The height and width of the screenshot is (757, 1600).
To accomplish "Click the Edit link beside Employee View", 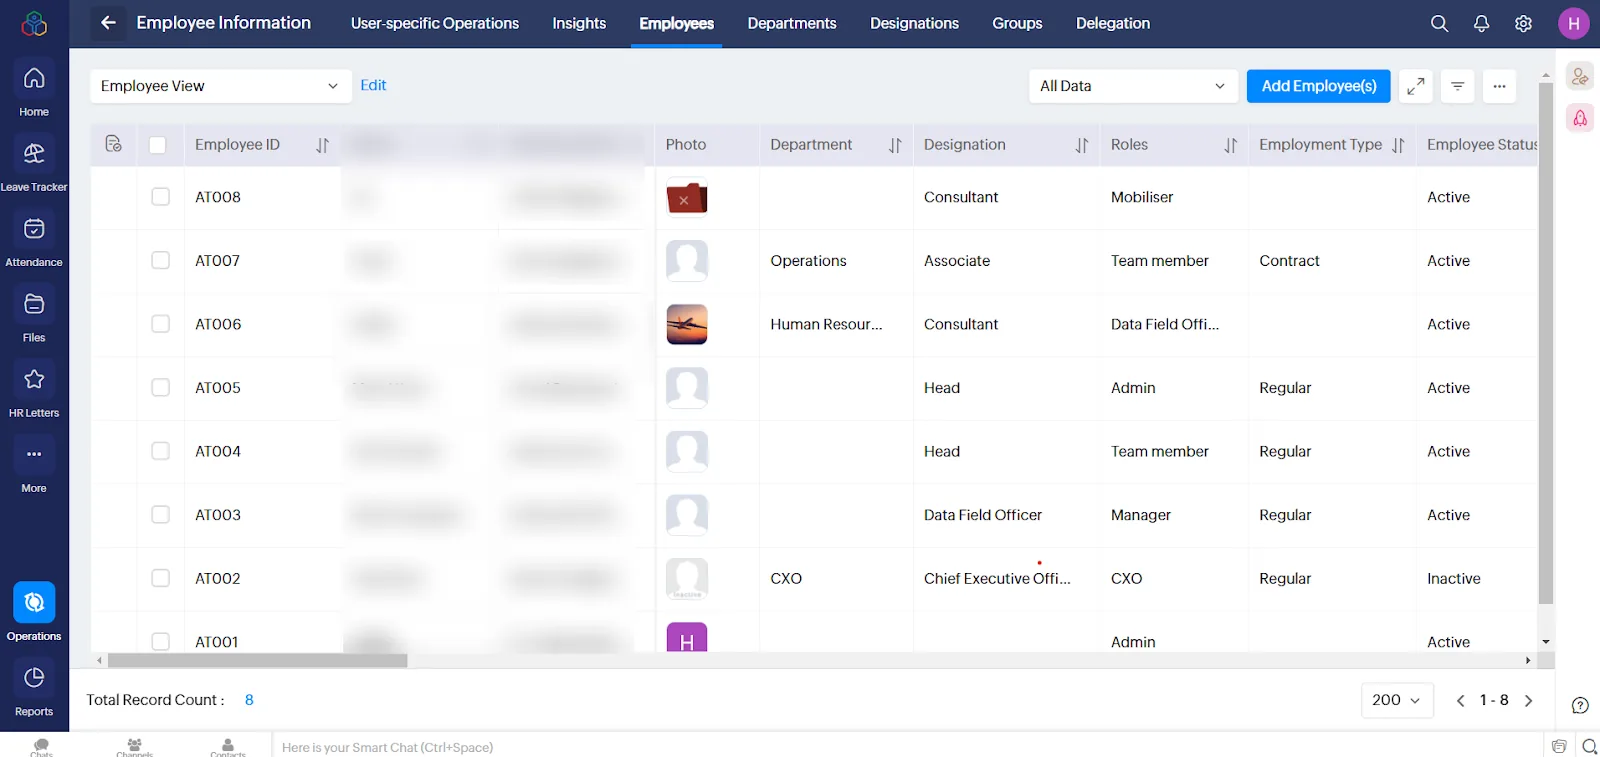I will coord(373,85).
